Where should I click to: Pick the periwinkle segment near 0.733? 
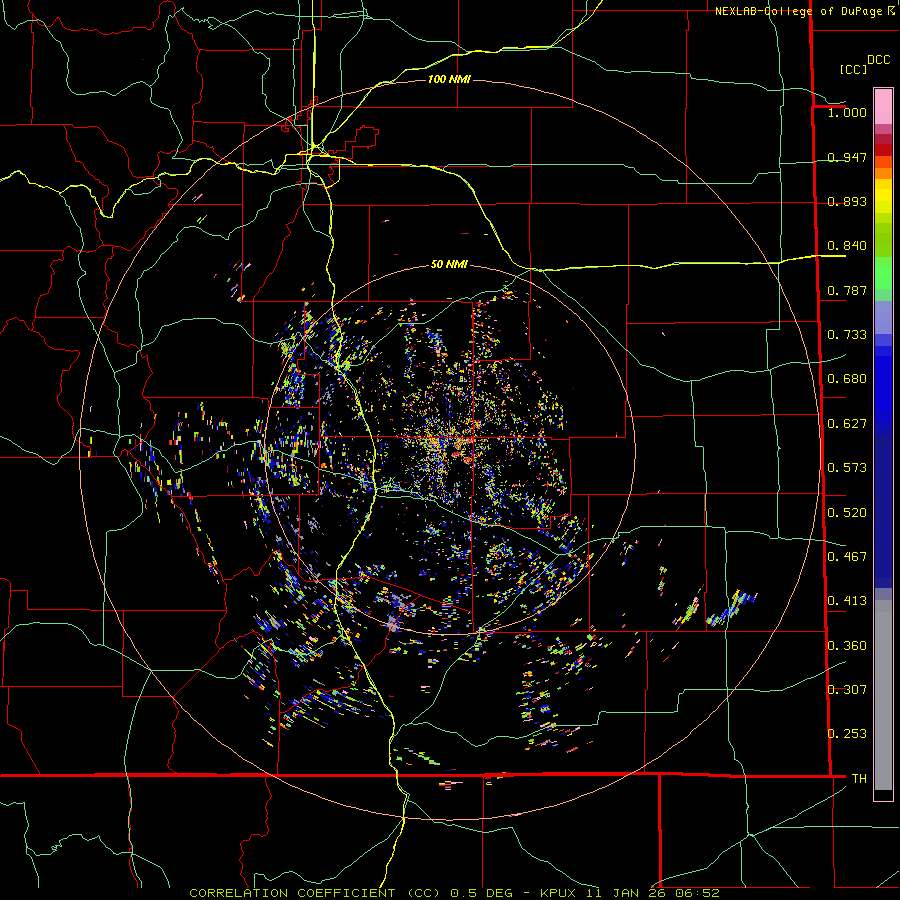pyautogui.click(x=883, y=317)
